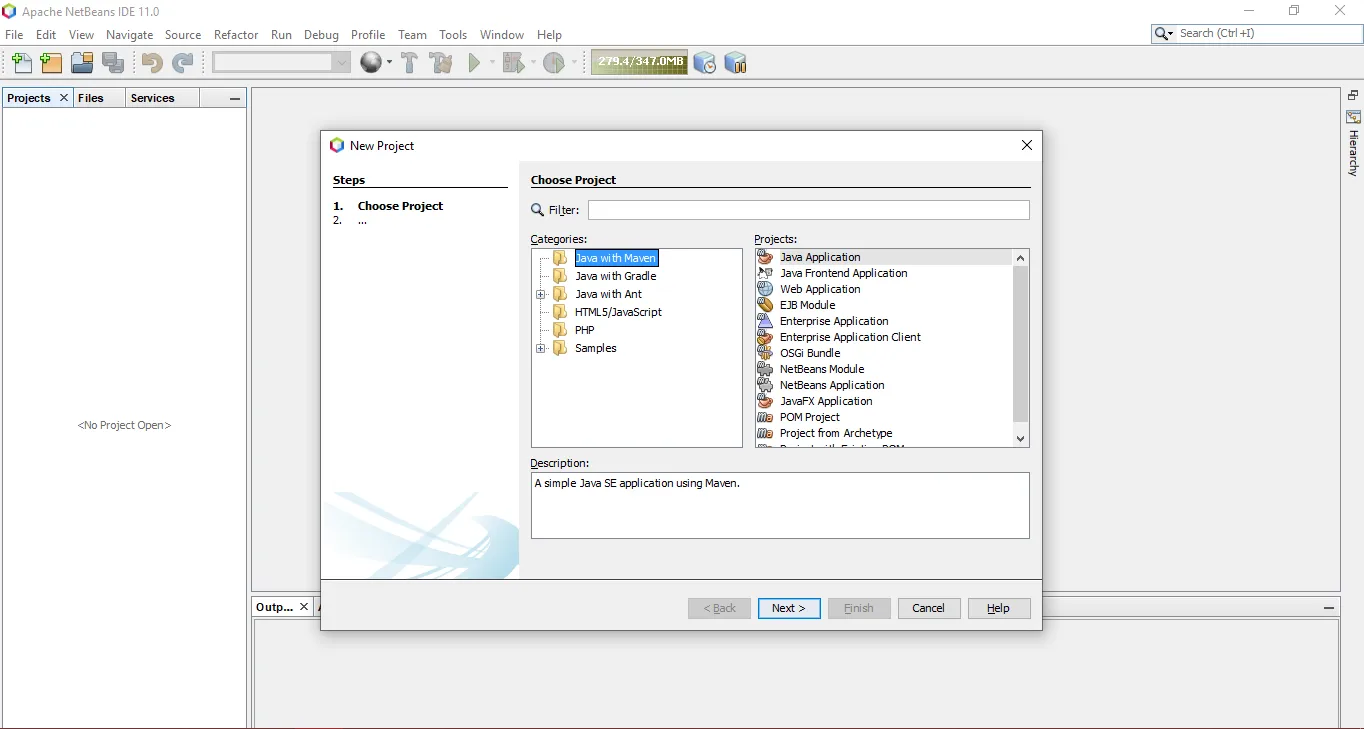This screenshot has height=729, width=1364.
Task: Open the Hierarchy side tab
Action: (x=1353, y=144)
